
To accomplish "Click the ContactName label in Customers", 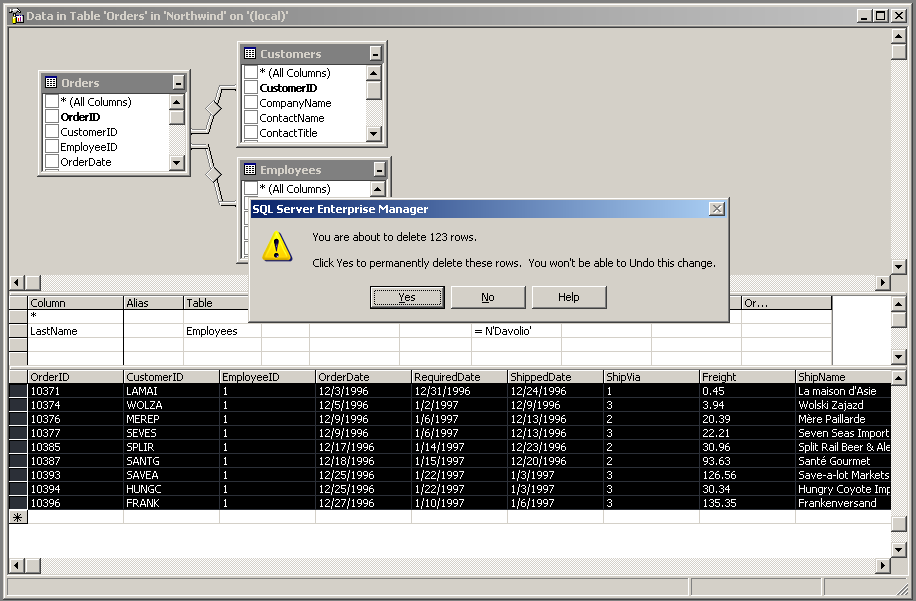I will pyautogui.click(x=292, y=118).
